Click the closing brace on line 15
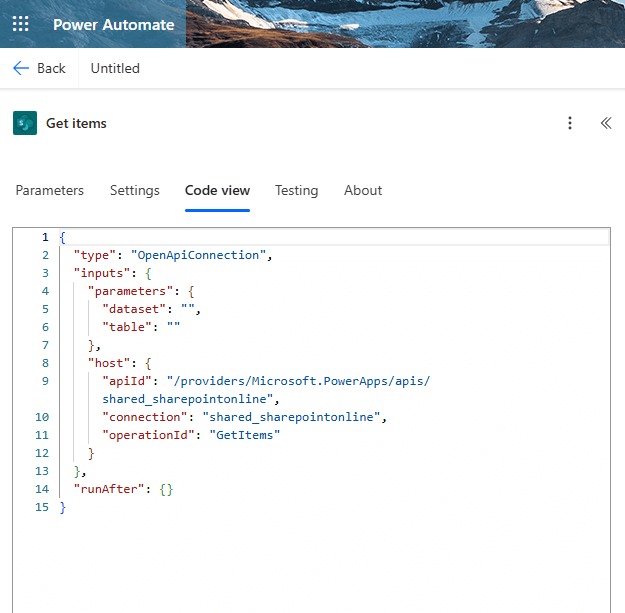Screen dimensions: 625x613 pyautogui.click(x=63, y=507)
